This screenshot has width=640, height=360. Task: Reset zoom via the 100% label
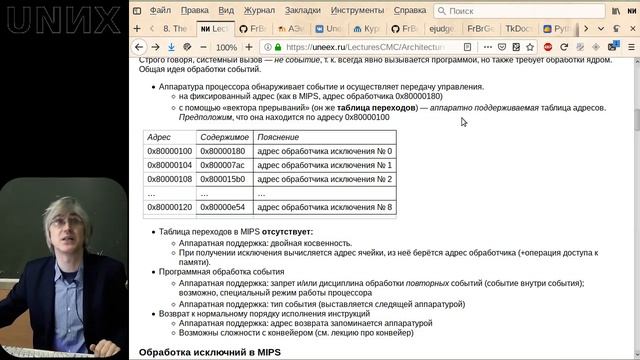(226, 47)
